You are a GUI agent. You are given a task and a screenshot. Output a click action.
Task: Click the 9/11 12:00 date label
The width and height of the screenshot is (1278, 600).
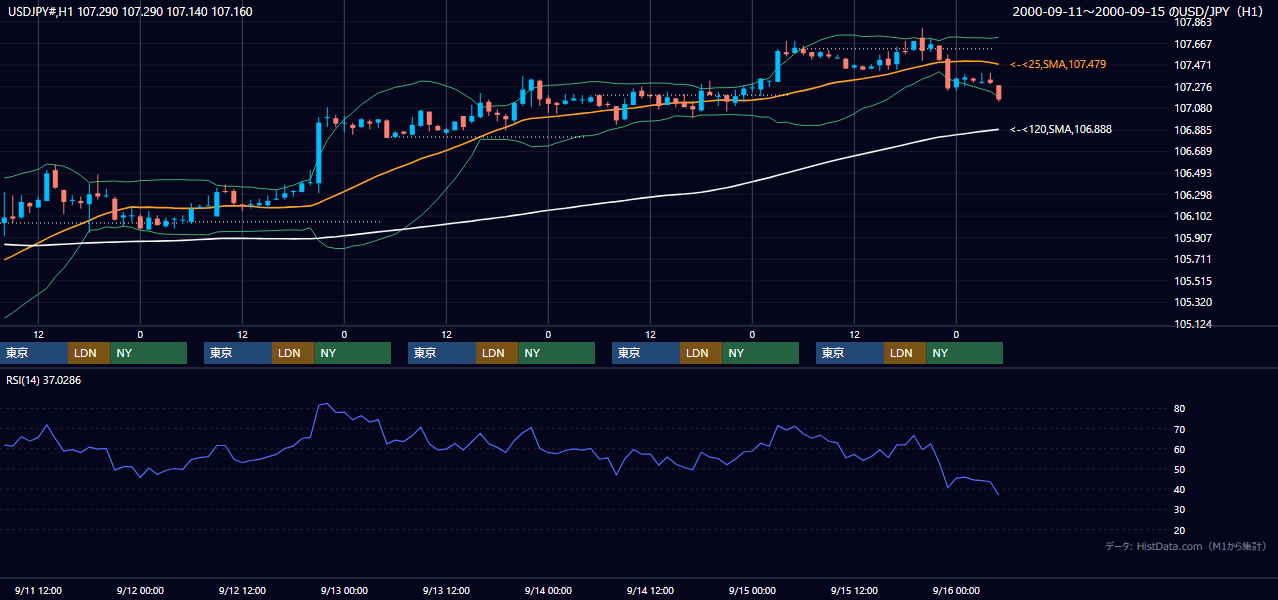click(39, 590)
